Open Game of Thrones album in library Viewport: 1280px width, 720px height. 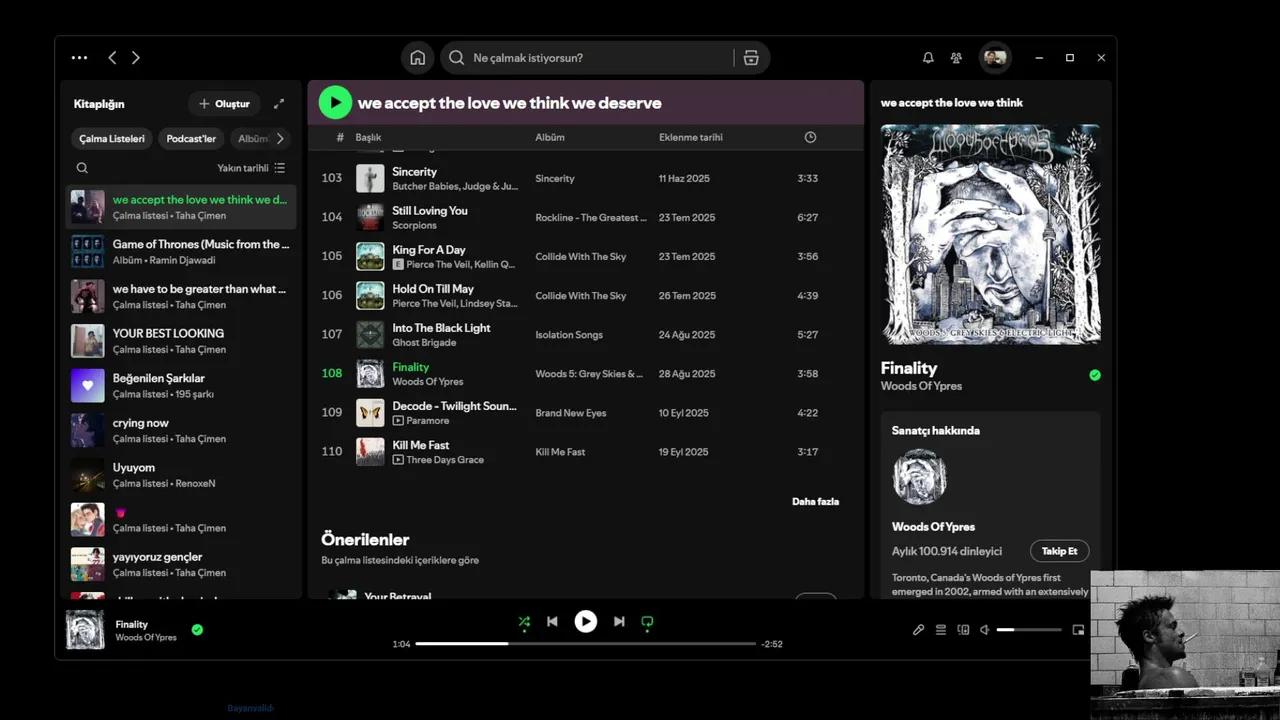pos(181,252)
